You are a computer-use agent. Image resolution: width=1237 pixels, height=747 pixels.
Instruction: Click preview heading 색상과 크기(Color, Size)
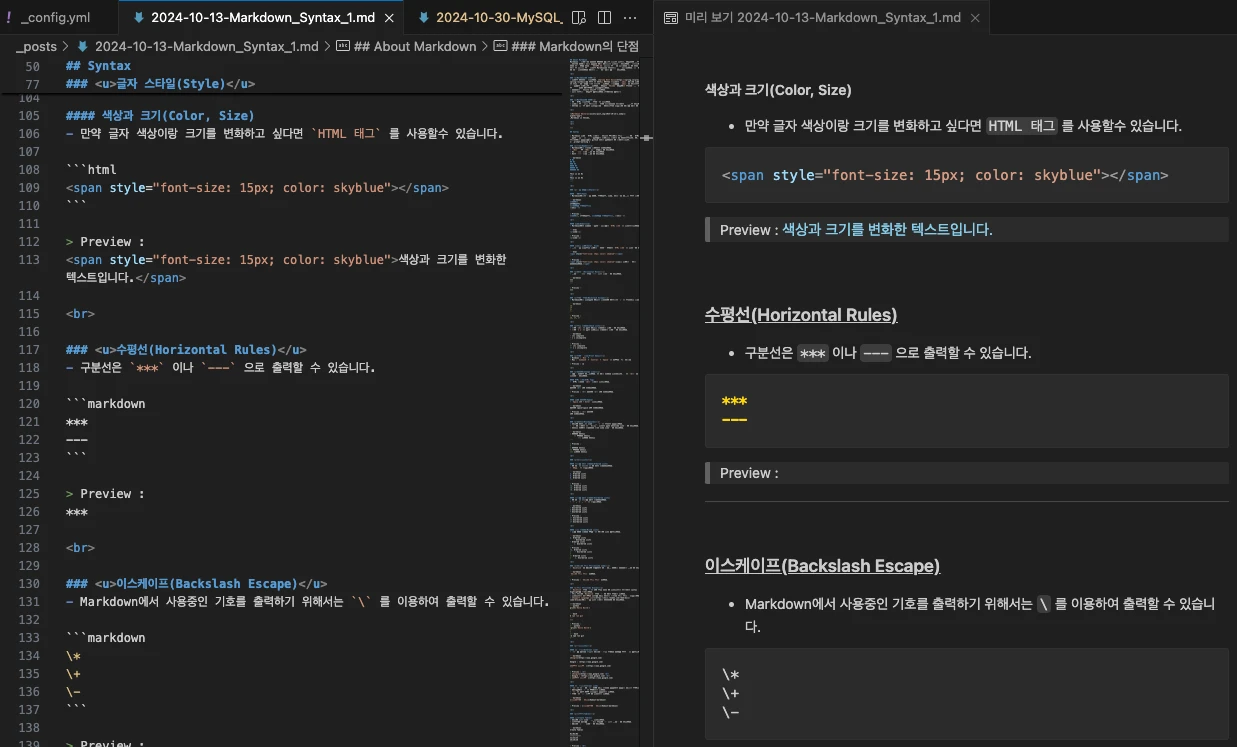pos(778,90)
